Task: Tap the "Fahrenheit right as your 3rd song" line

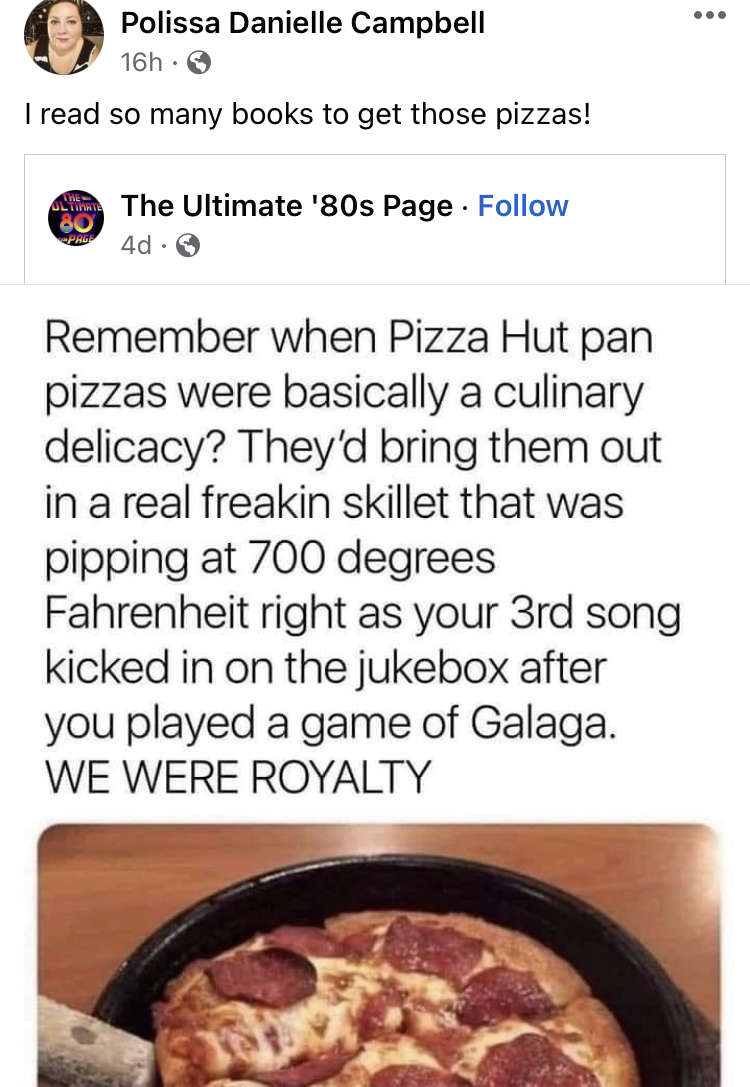Action: point(363,614)
